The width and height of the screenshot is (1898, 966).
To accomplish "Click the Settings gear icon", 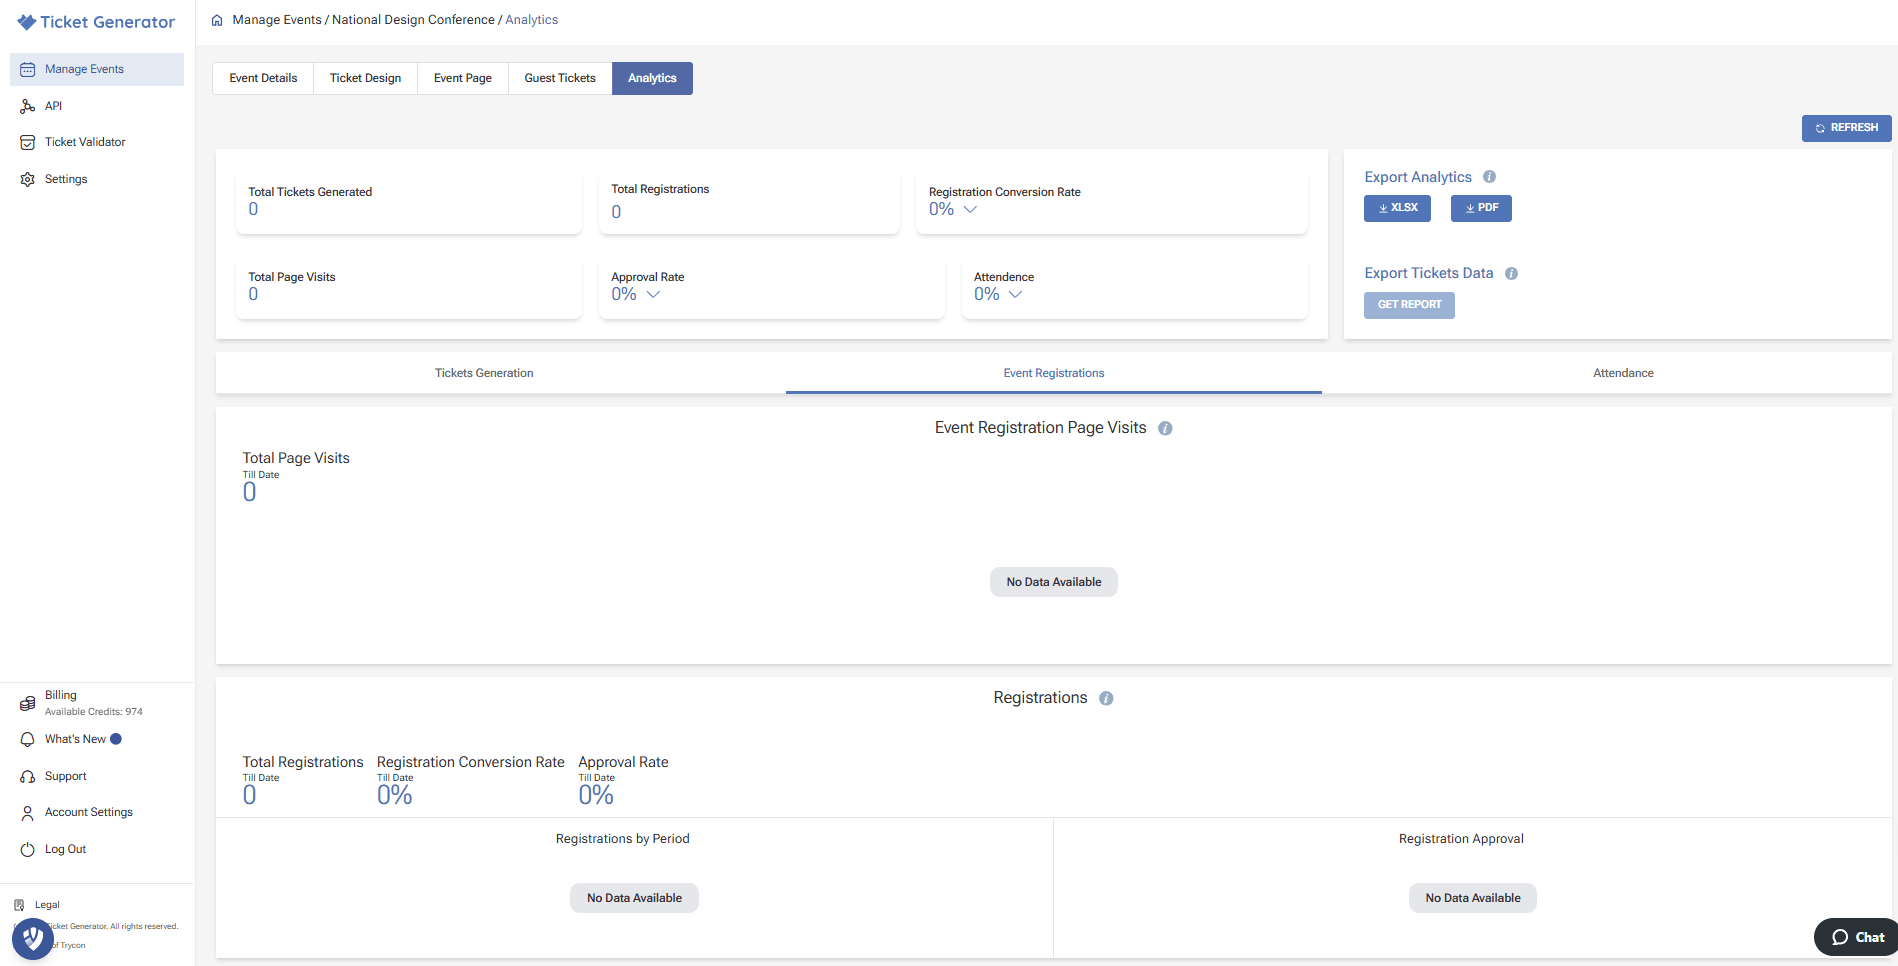I will pyautogui.click(x=28, y=180).
